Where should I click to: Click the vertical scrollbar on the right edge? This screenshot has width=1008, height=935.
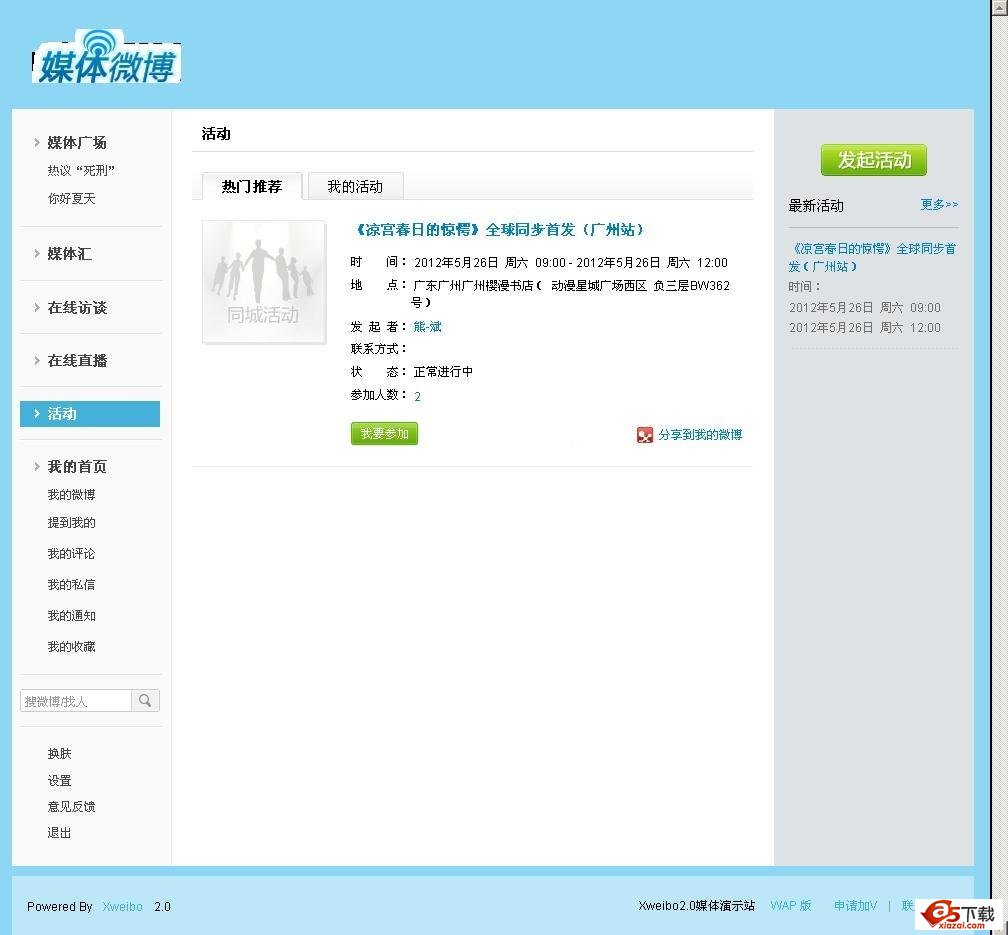[x=1000, y=468]
